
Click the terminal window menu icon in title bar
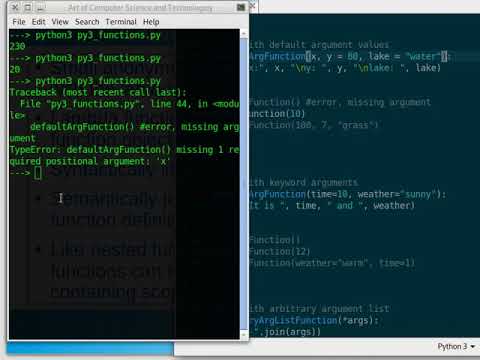pyautogui.click(x=241, y=7)
